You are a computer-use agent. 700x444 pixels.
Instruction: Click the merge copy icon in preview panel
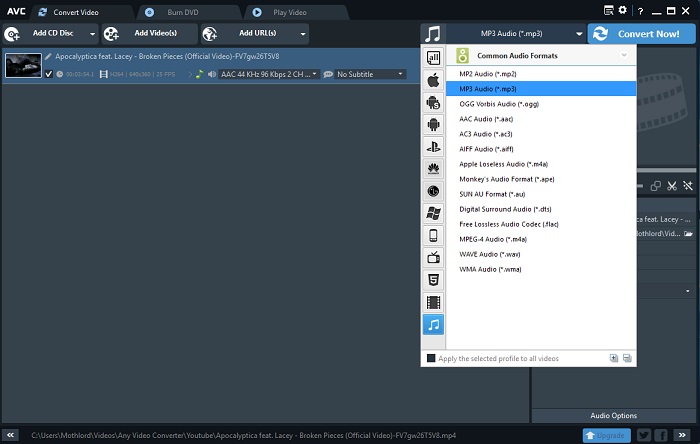tap(655, 186)
